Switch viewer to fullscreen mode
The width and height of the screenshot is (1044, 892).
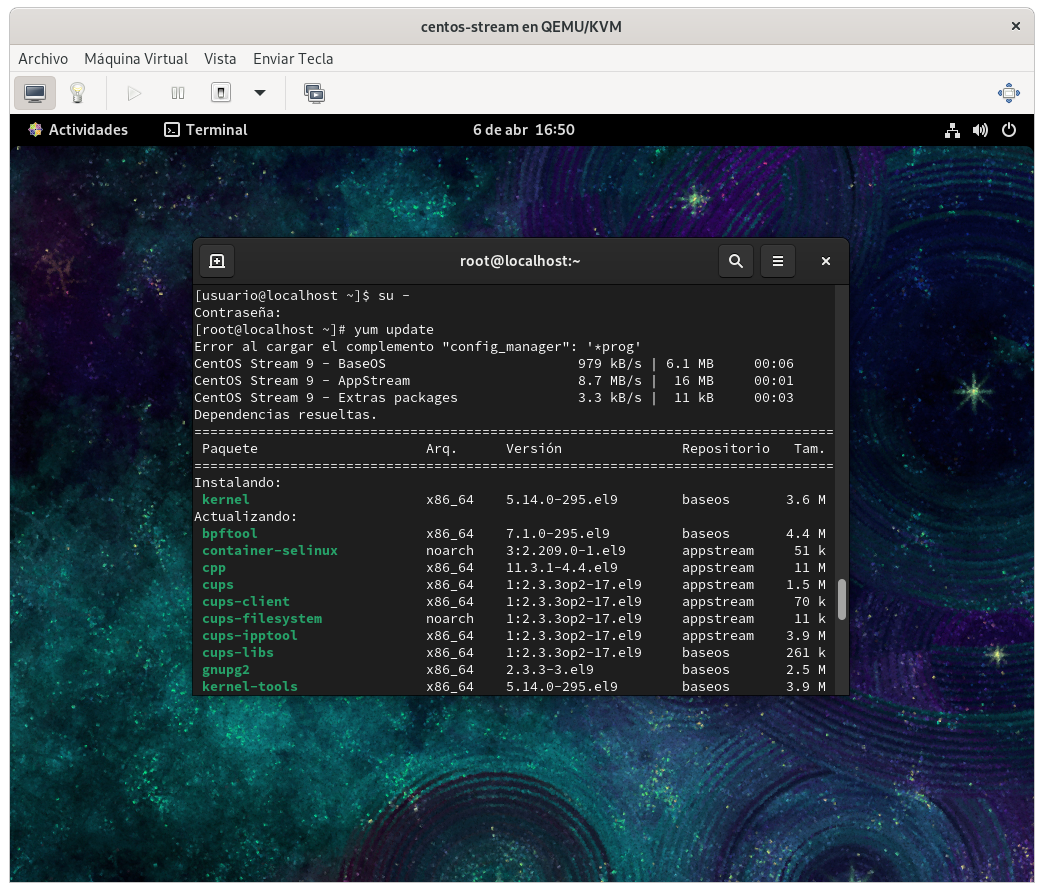tap(1008, 93)
